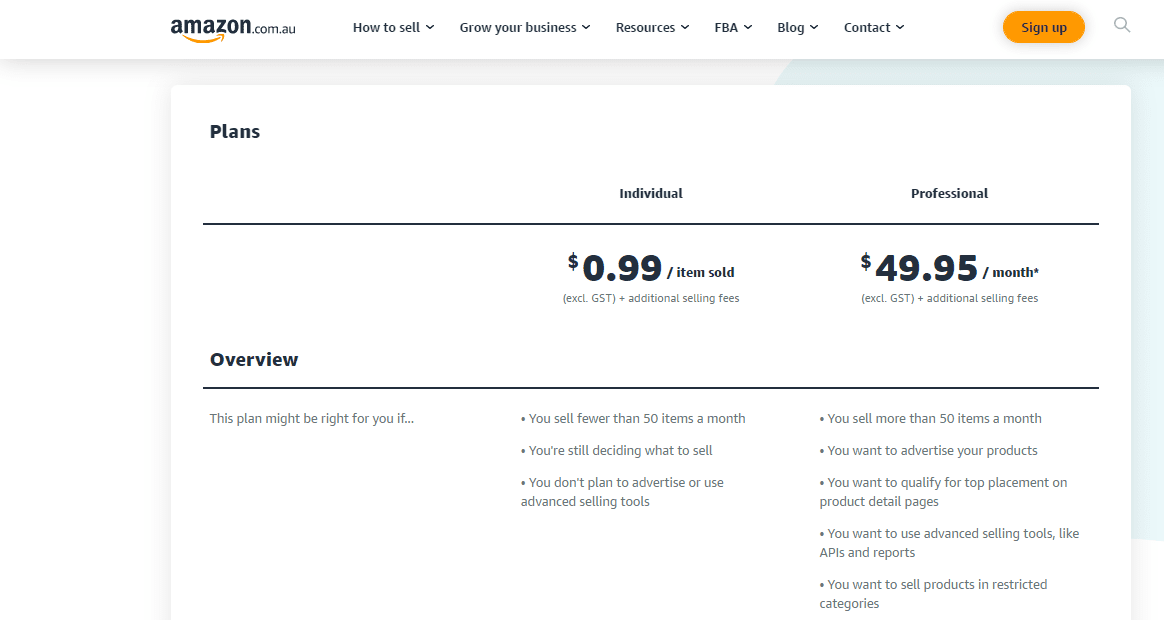Click the Amazon.com.au logo
Viewport: 1164px width, 620px height.
coord(232,27)
